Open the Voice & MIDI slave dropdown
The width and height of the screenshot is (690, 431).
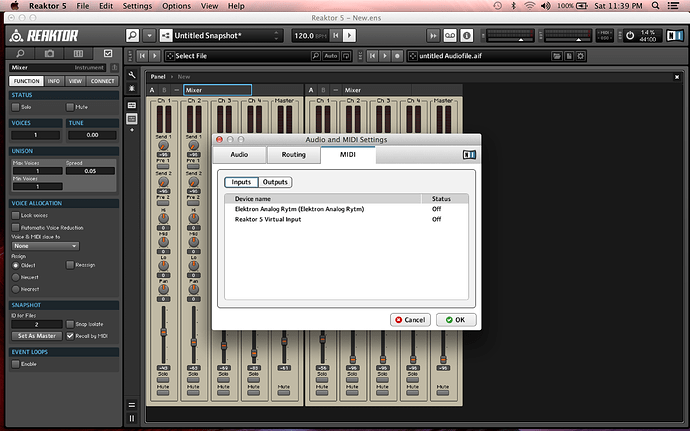pyautogui.click(x=45, y=245)
